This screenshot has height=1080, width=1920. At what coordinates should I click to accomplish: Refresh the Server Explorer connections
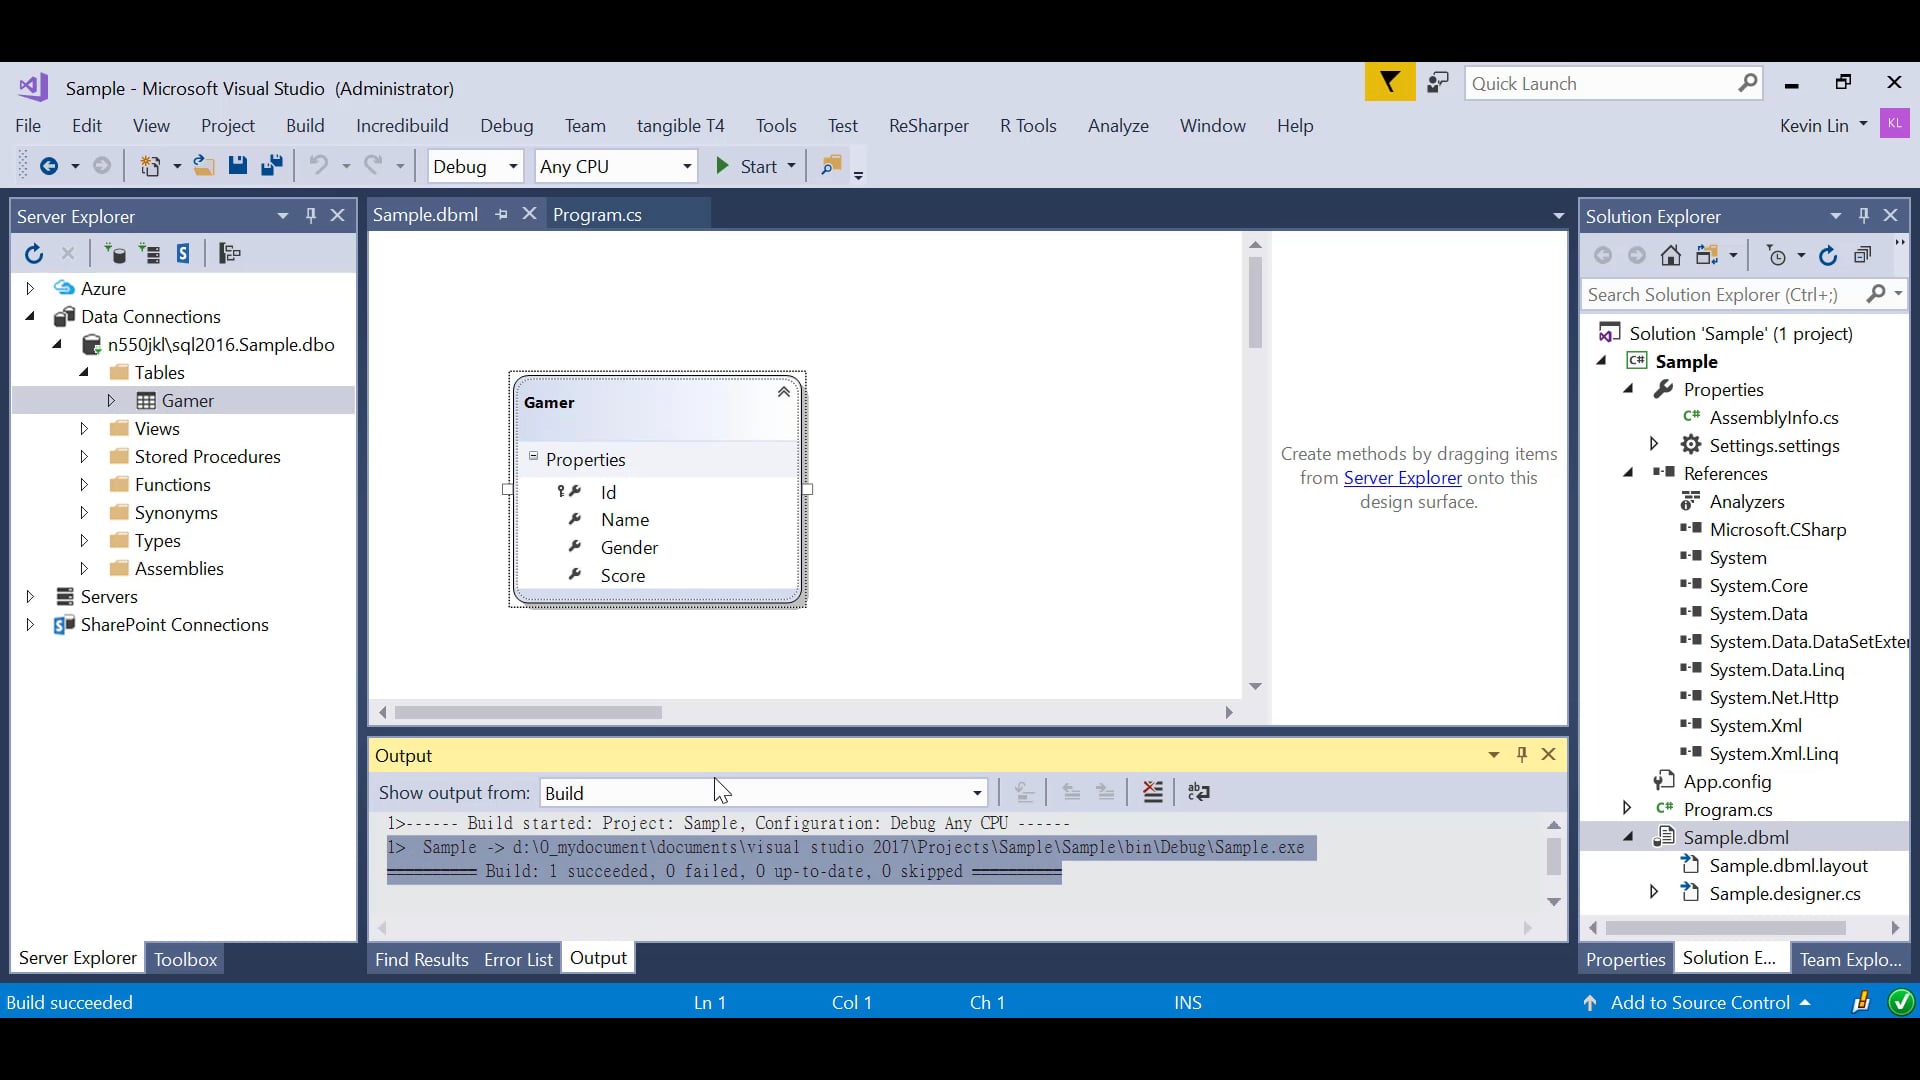(34, 254)
